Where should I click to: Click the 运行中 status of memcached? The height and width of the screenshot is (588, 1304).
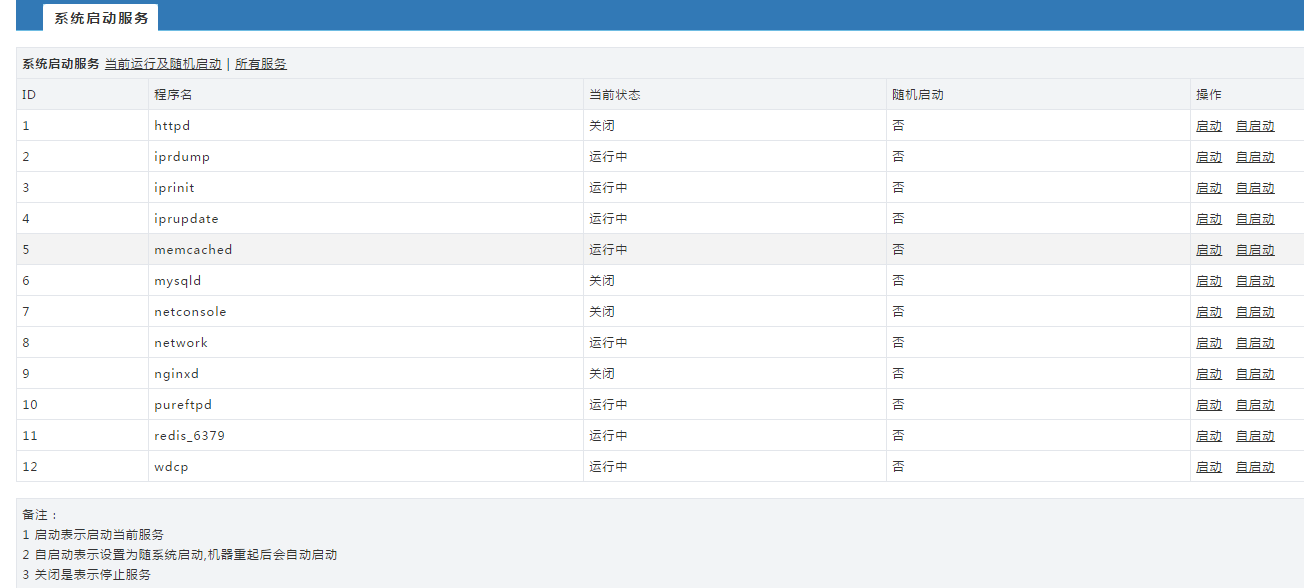click(x=608, y=250)
